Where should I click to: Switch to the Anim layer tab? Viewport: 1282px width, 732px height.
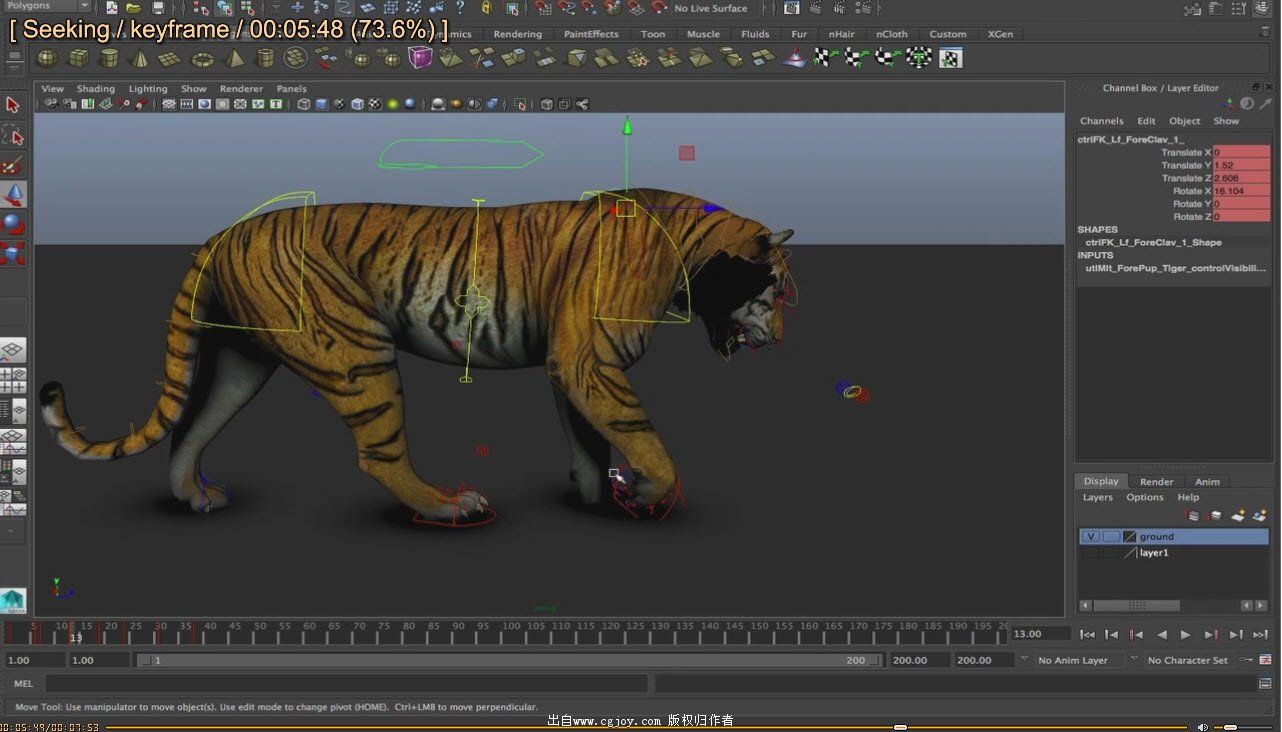click(1207, 481)
